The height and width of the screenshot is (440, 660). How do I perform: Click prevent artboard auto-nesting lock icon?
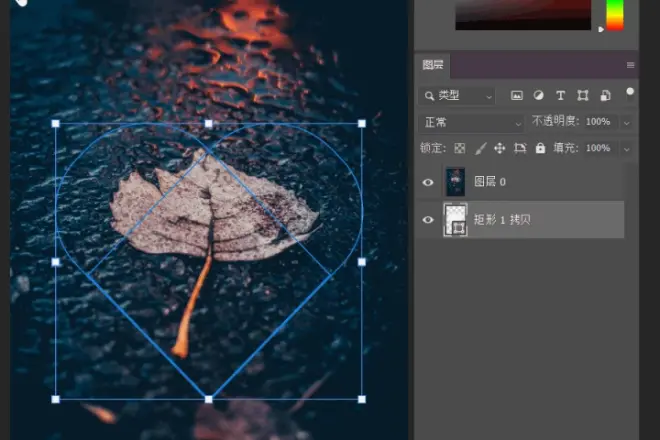point(520,148)
